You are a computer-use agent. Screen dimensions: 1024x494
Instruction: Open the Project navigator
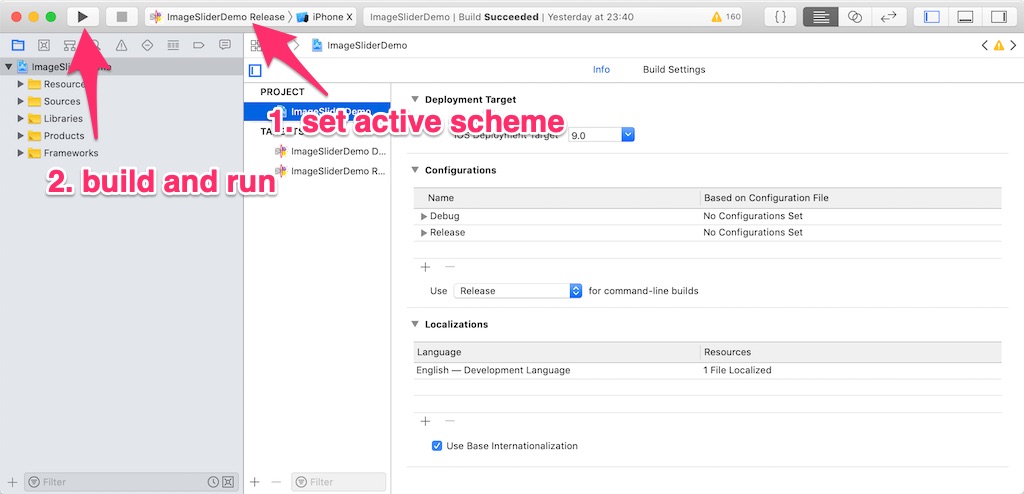[x=18, y=45]
